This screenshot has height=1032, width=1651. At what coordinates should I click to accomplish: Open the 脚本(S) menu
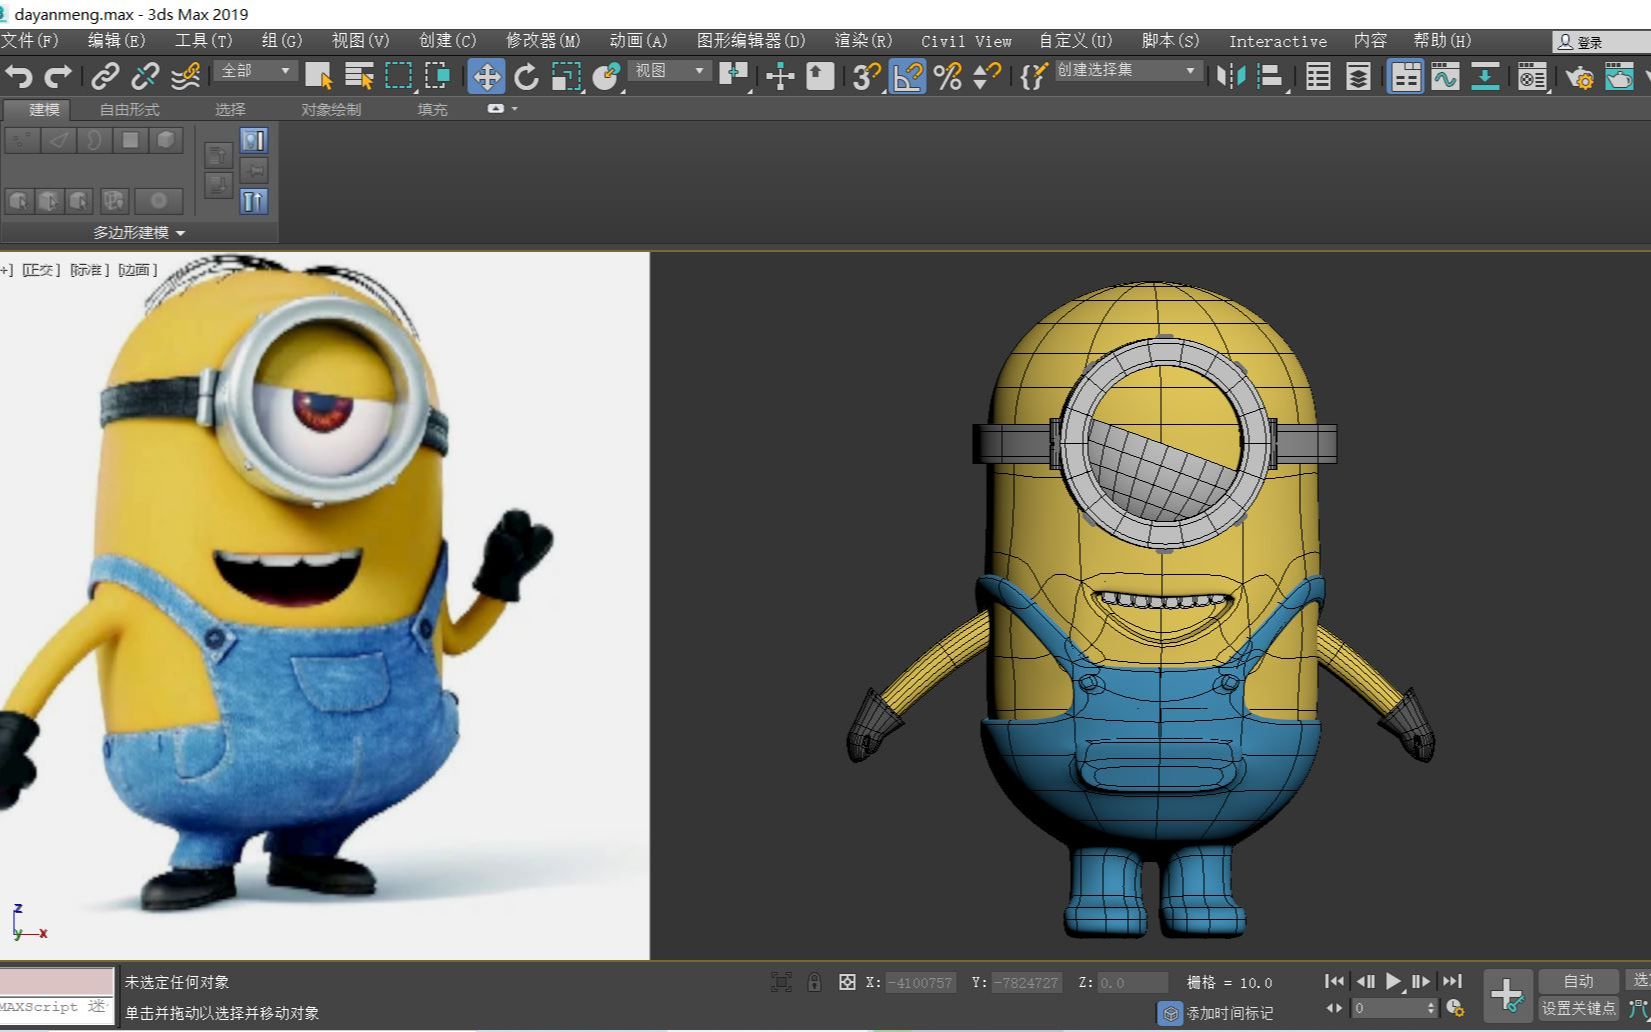(x=1170, y=41)
